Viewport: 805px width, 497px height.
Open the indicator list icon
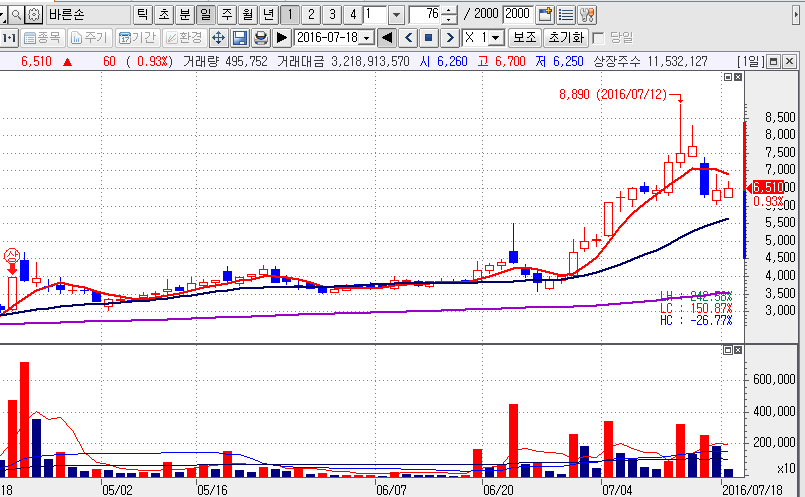pos(566,15)
